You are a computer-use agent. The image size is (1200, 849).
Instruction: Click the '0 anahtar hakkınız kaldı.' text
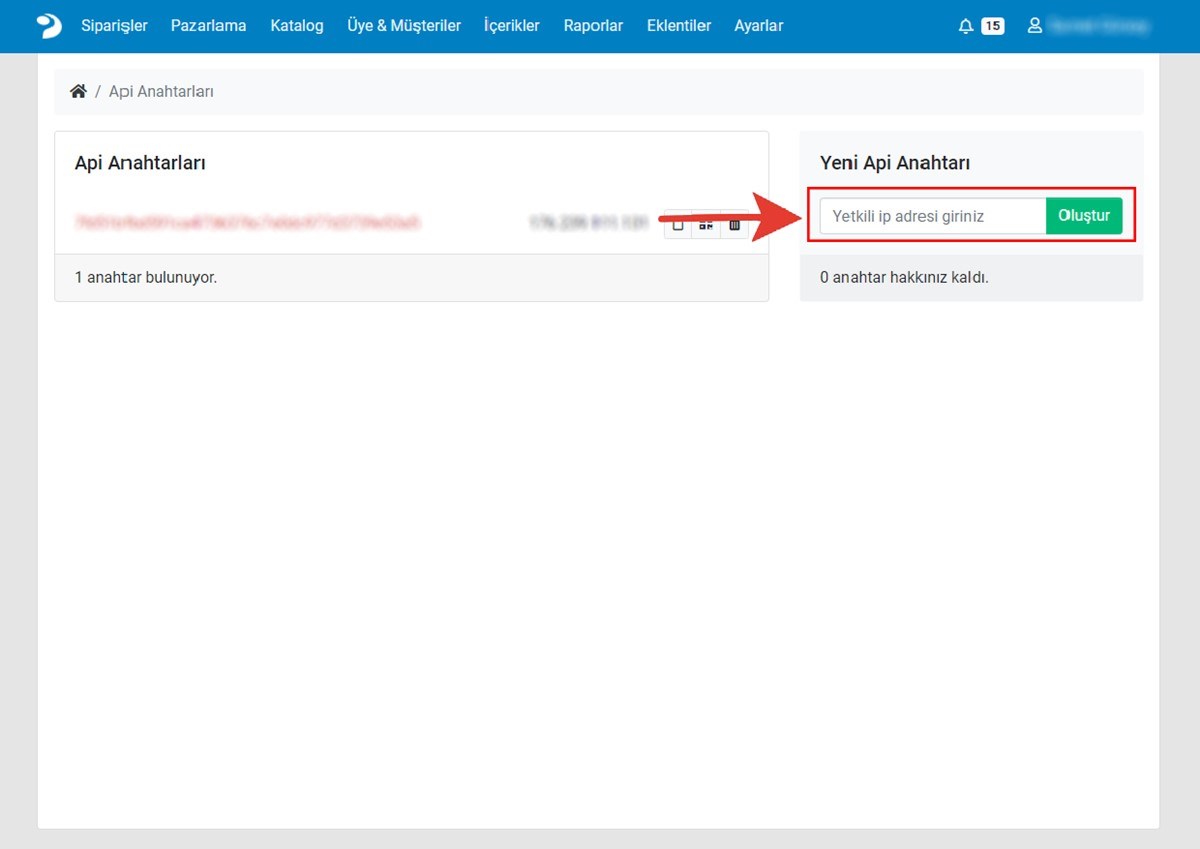click(x=904, y=277)
